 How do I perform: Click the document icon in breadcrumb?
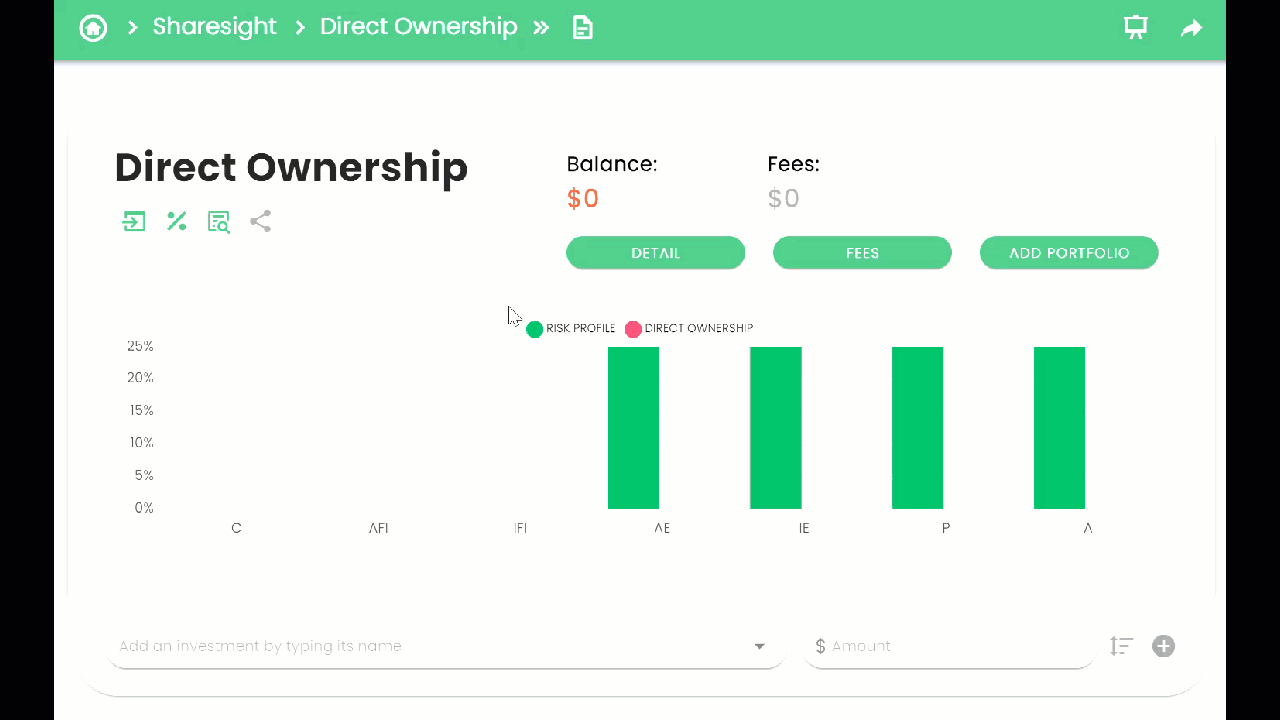tap(583, 28)
